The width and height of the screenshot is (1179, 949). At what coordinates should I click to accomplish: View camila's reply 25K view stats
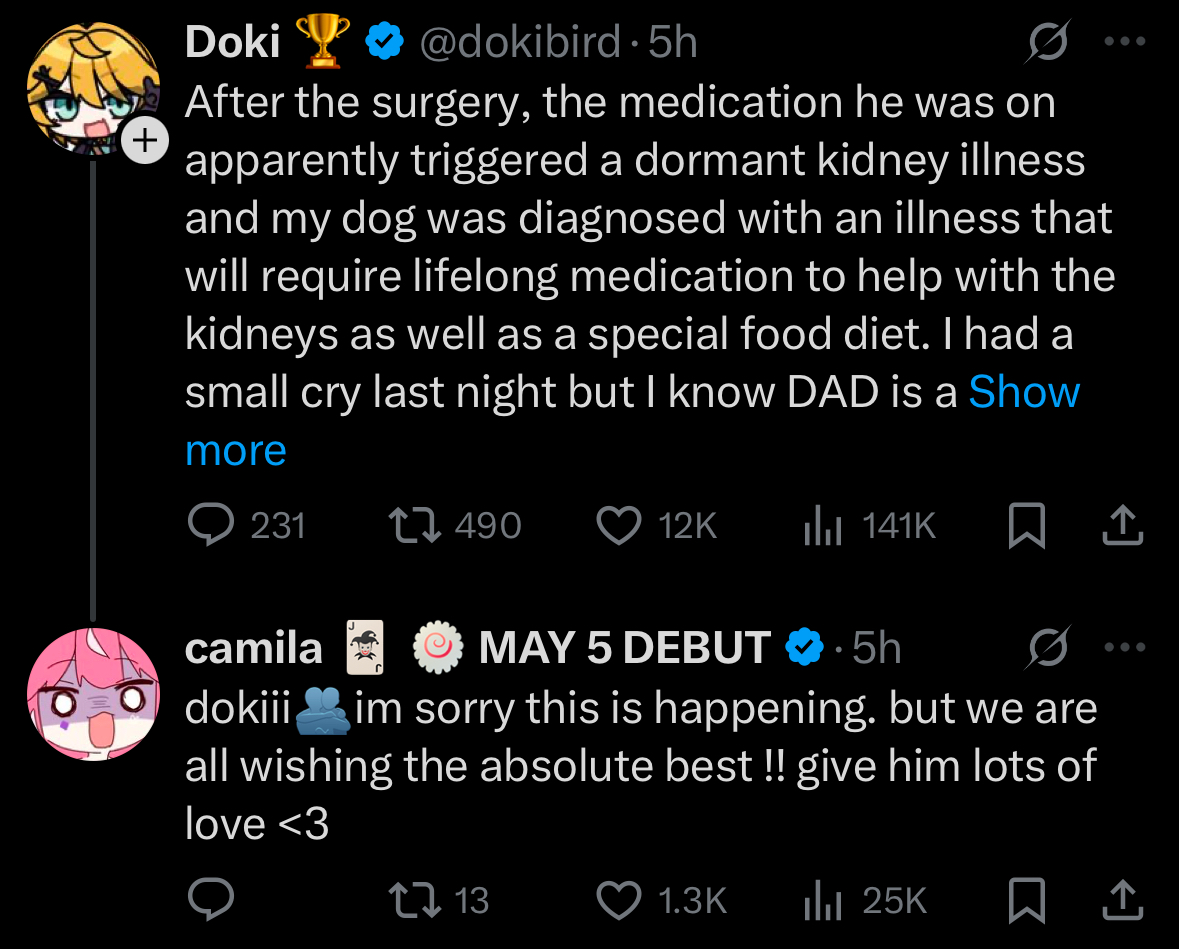pyautogui.click(x=821, y=901)
